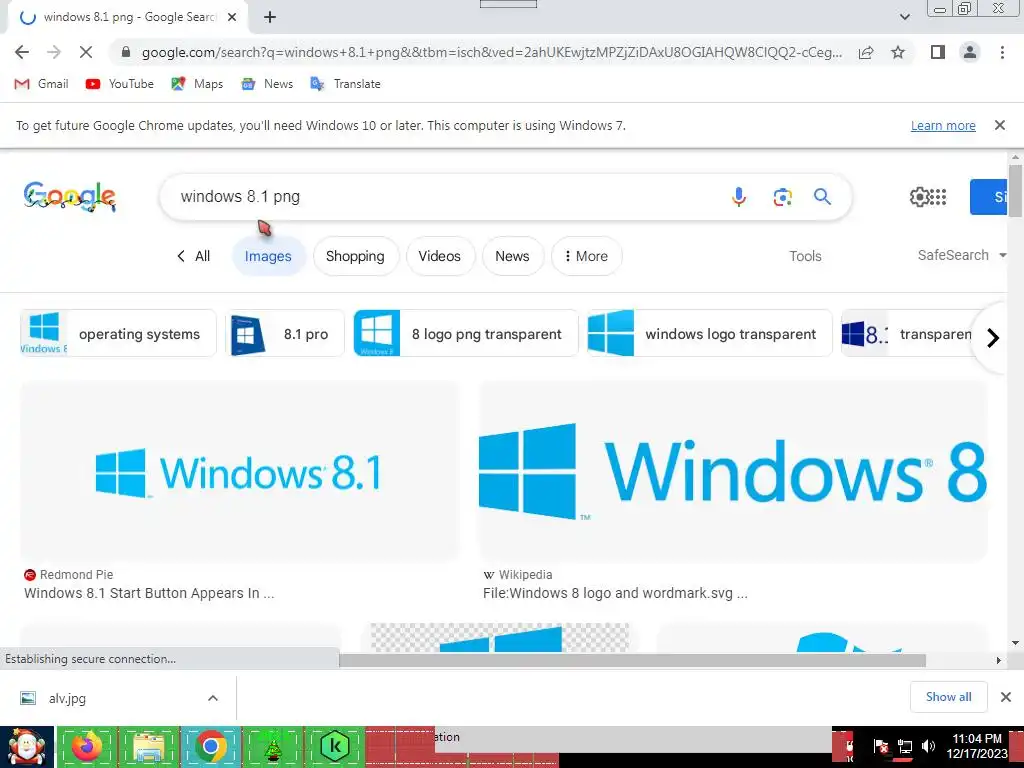
Task: Select the 'operating systems' suggestion chip
Action: pos(118,333)
